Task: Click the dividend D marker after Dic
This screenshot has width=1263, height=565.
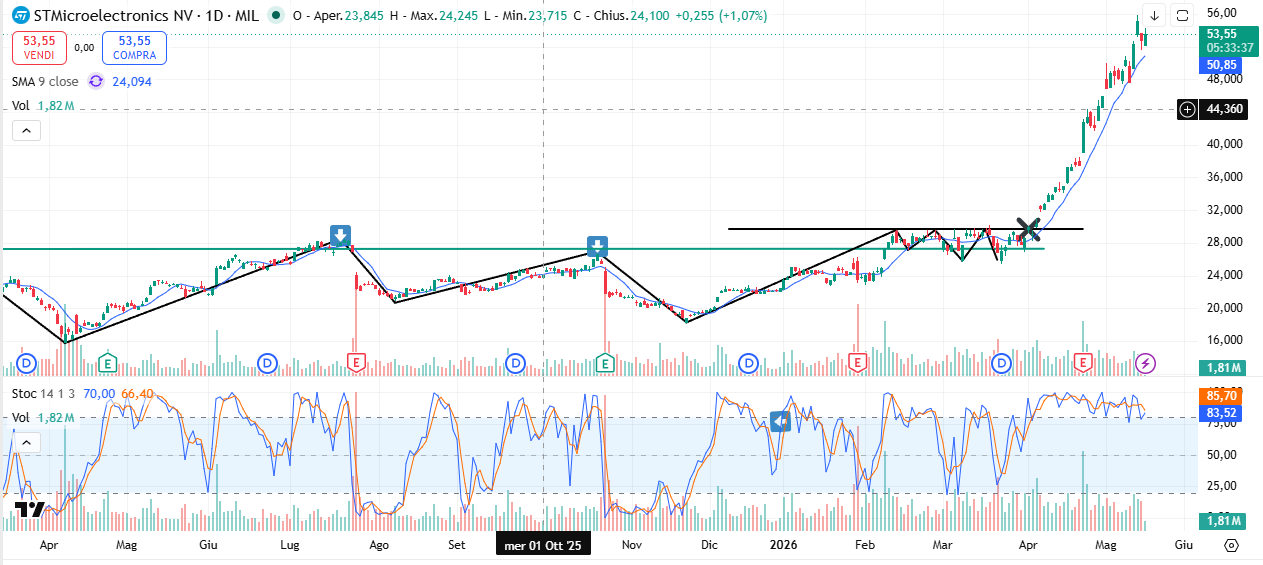Action: pos(747,362)
